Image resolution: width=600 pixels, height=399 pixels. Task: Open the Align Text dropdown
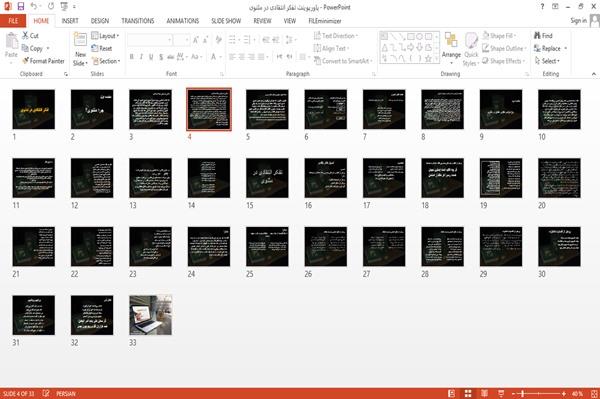[331, 48]
